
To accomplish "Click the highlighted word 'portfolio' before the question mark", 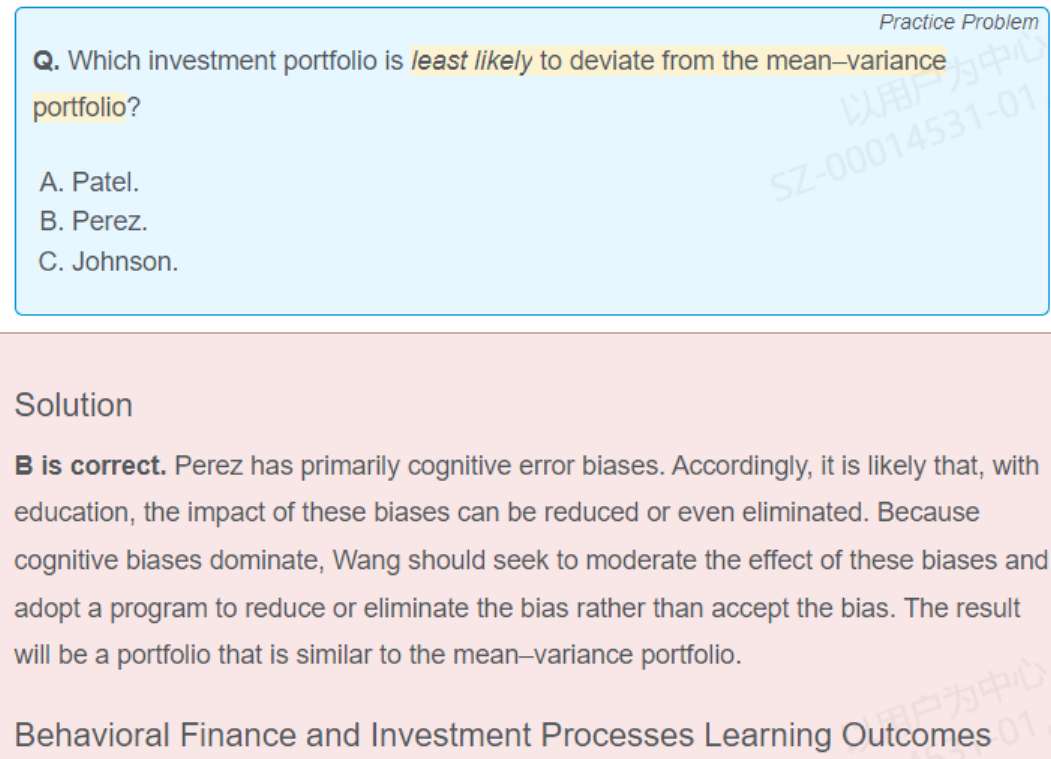I will point(79,107).
